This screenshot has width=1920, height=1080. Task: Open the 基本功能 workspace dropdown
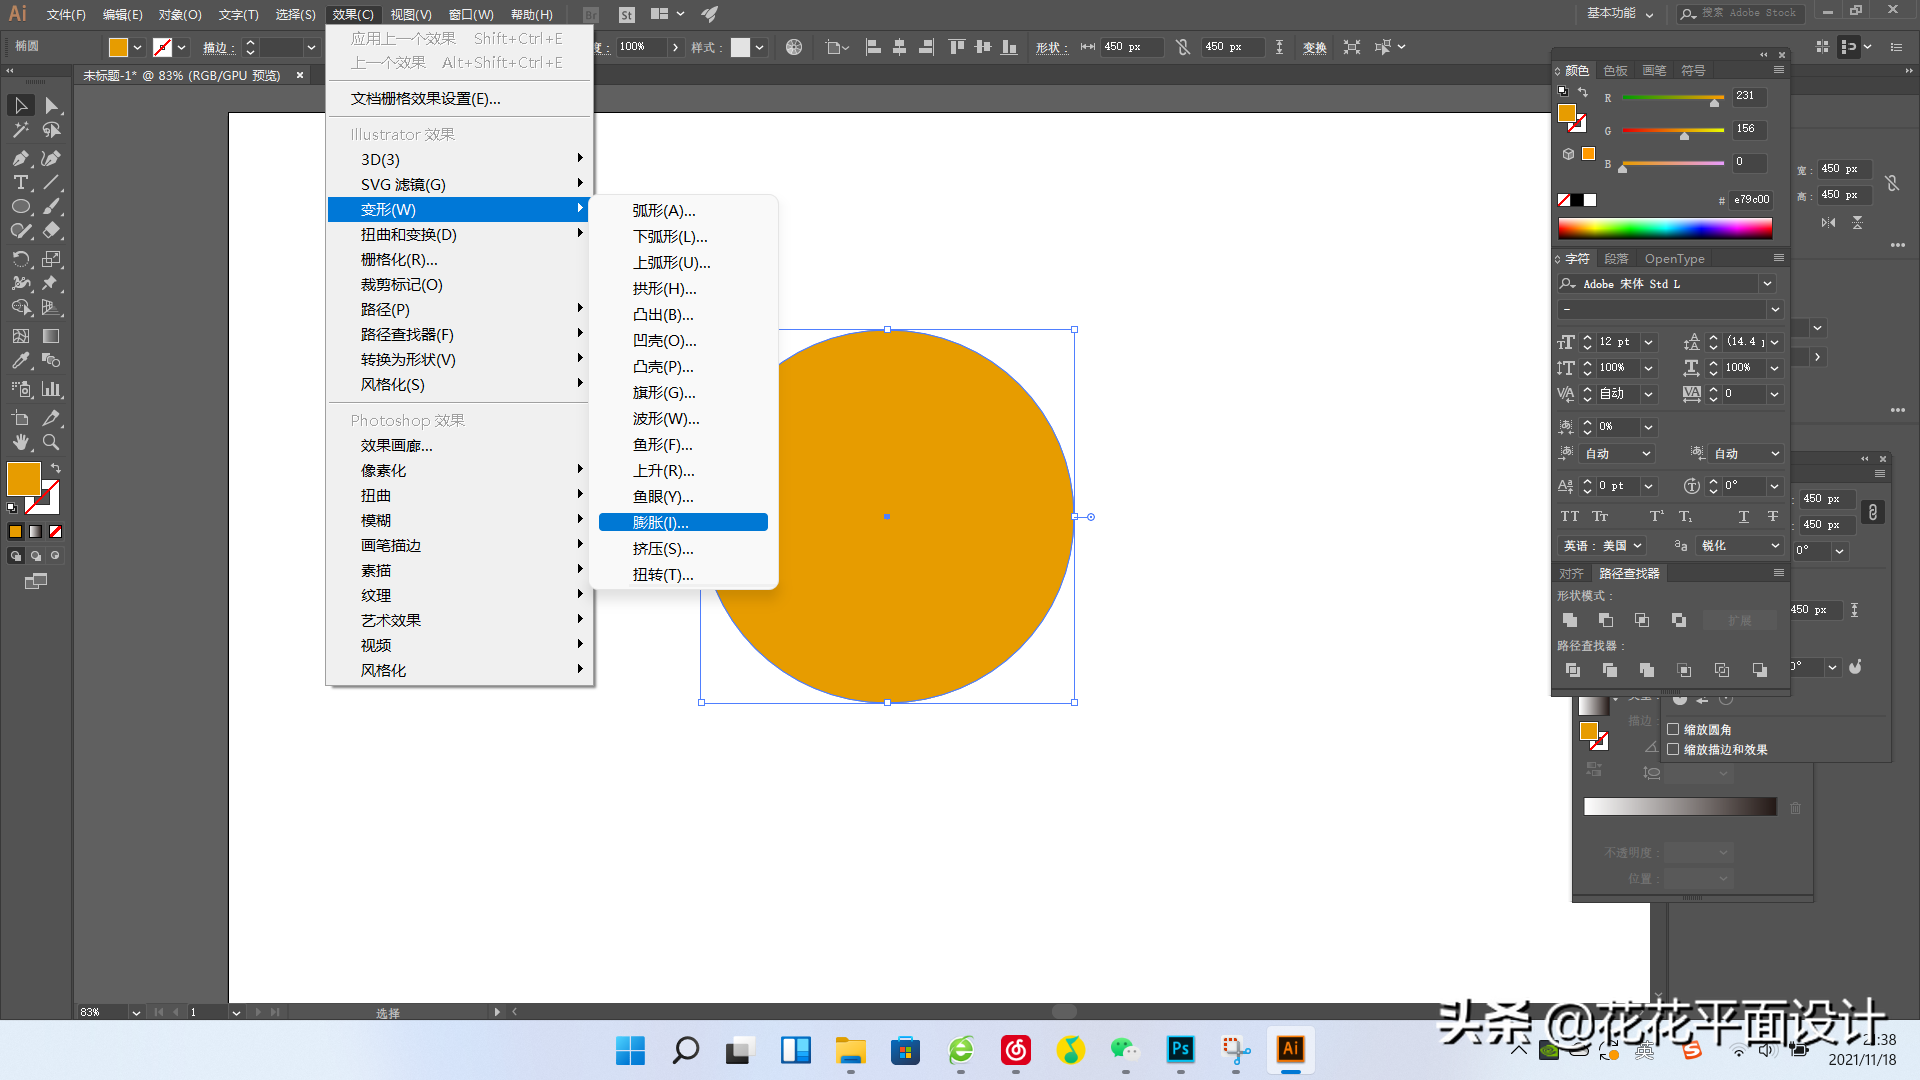click(1621, 14)
